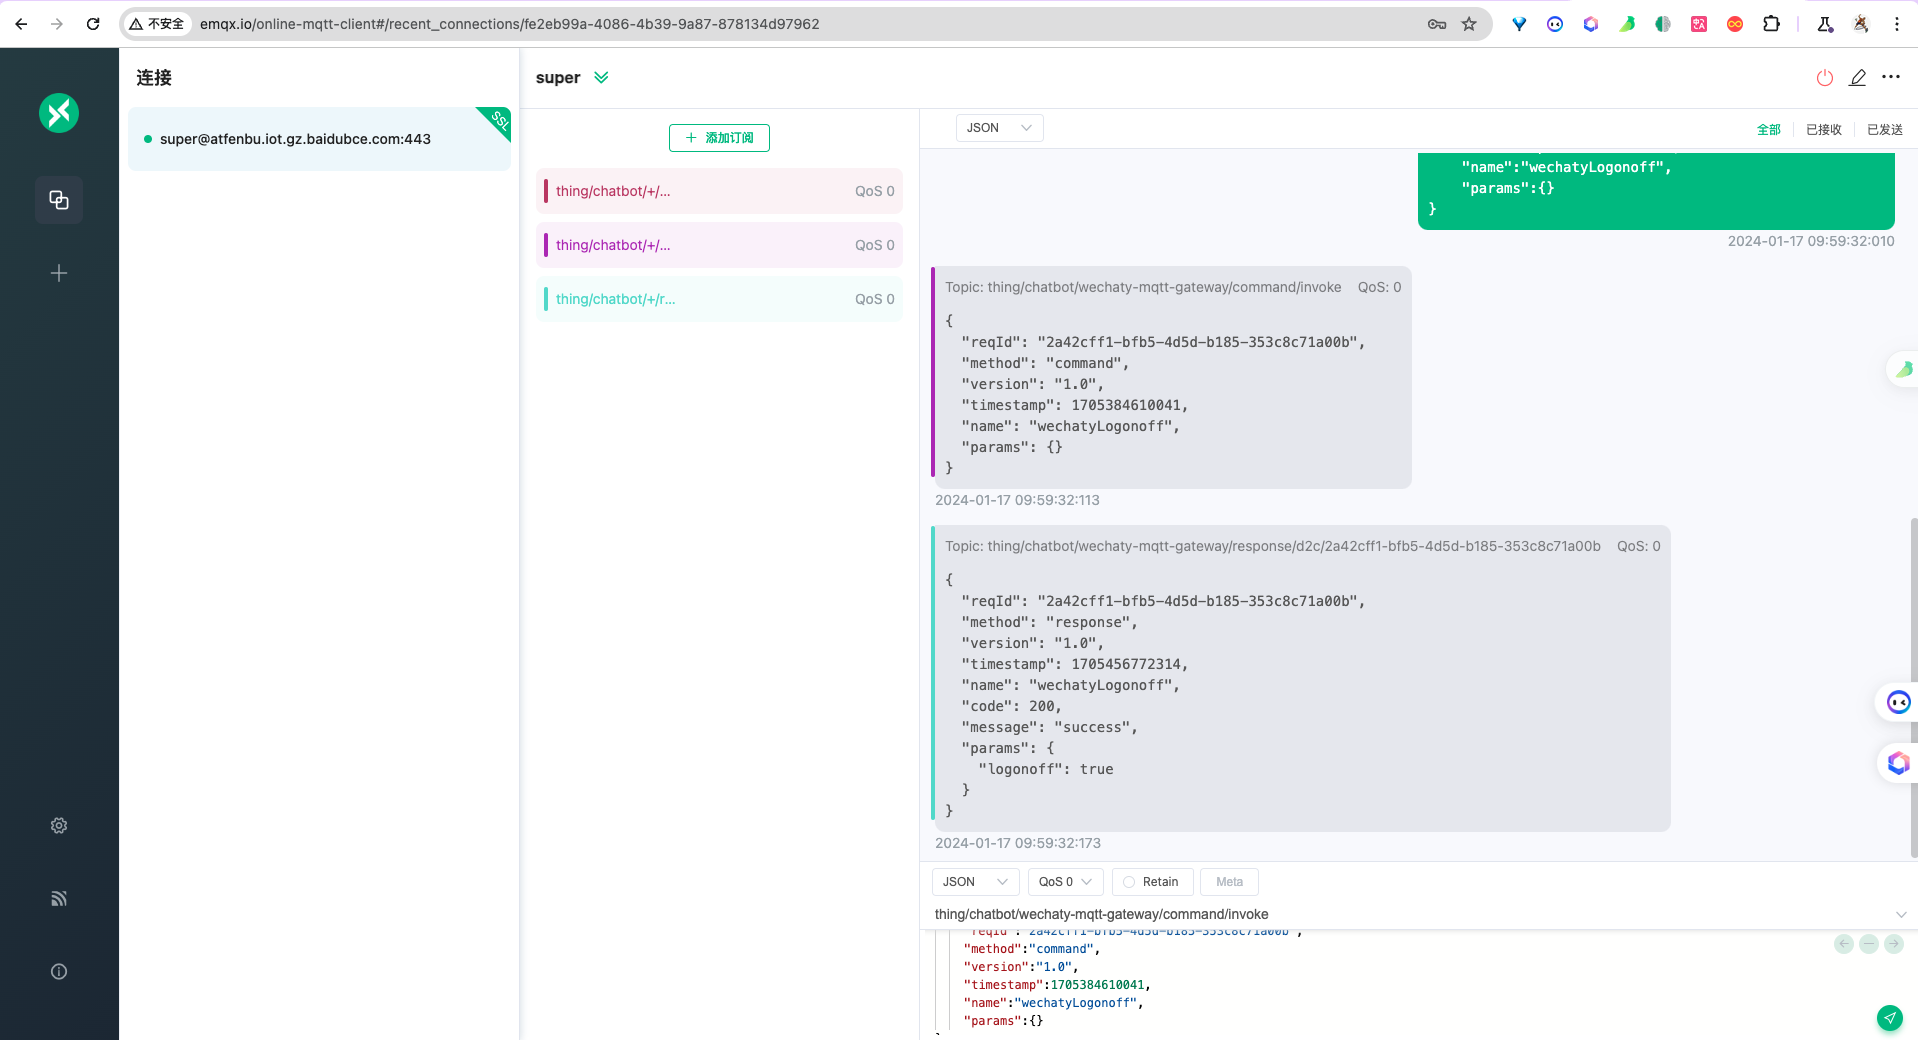Bookmark this page with the star icon

(1469, 24)
